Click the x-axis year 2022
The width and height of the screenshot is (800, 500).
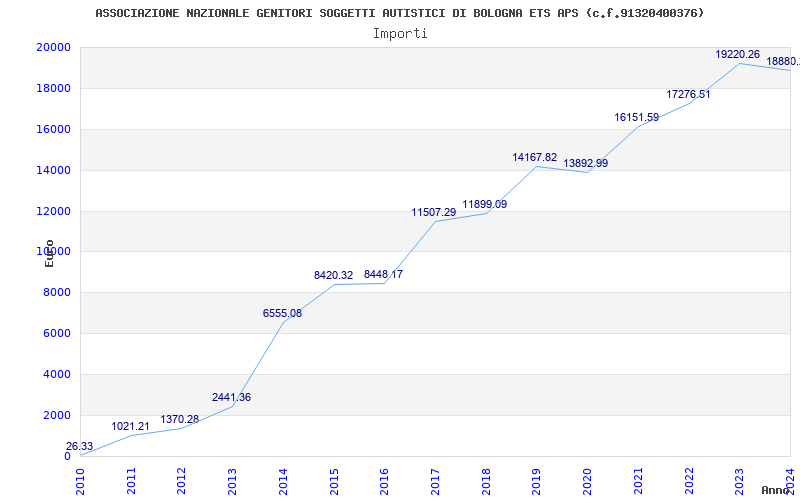pyautogui.click(x=689, y=482)
